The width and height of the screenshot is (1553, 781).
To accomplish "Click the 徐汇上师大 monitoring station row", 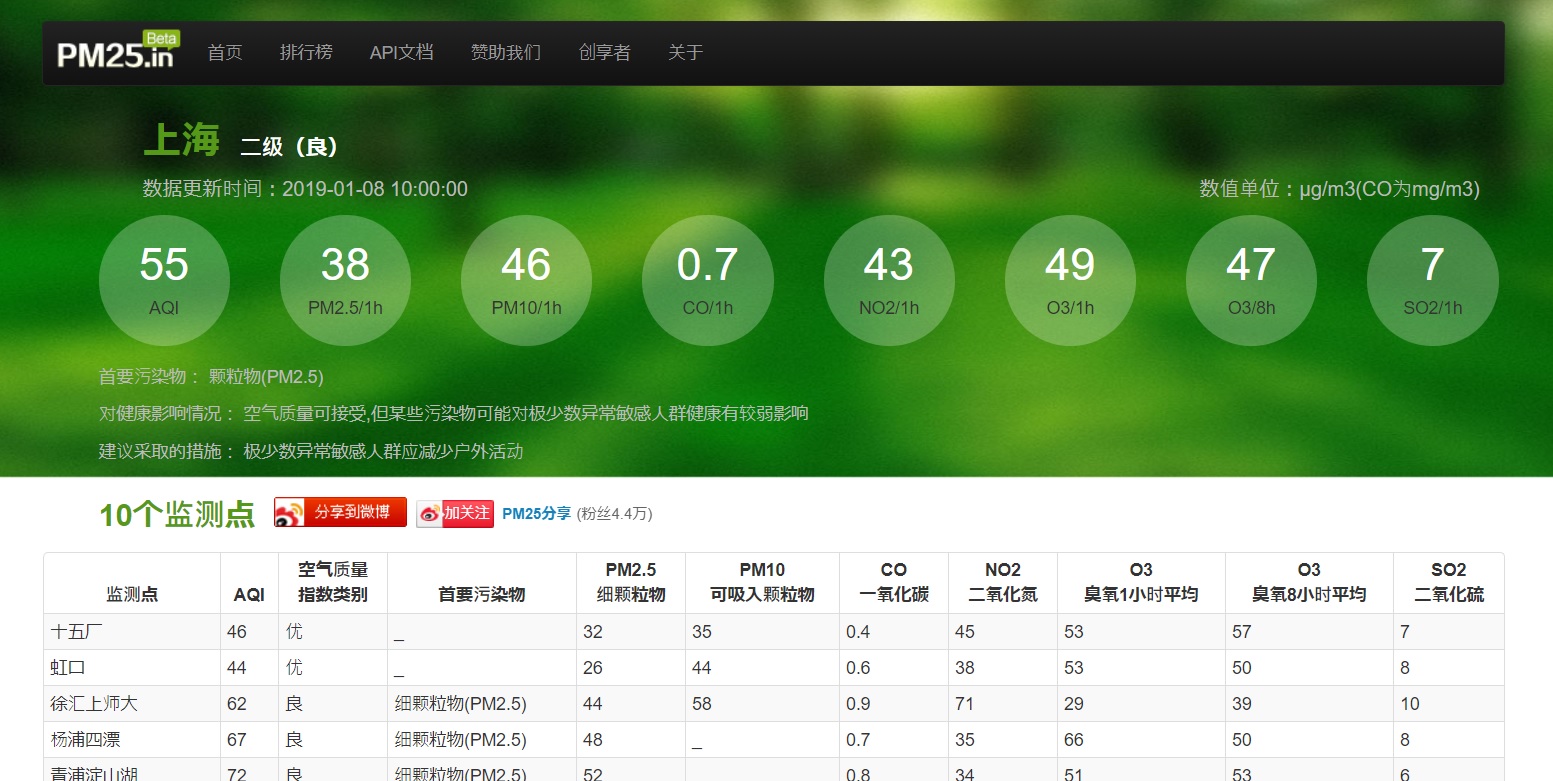I will pos(95,704).
